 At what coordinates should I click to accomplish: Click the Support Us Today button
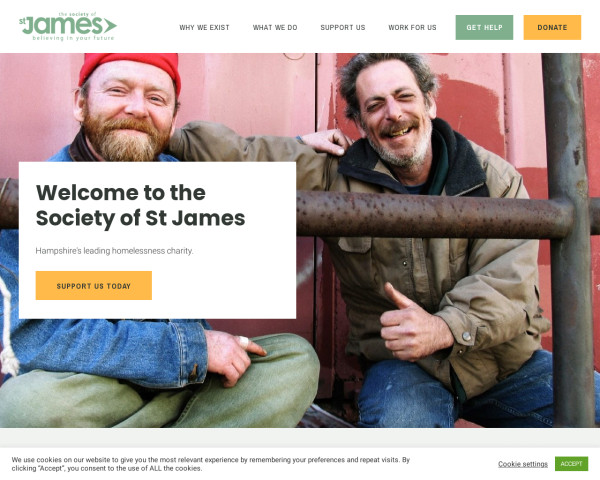pos(94,286)
